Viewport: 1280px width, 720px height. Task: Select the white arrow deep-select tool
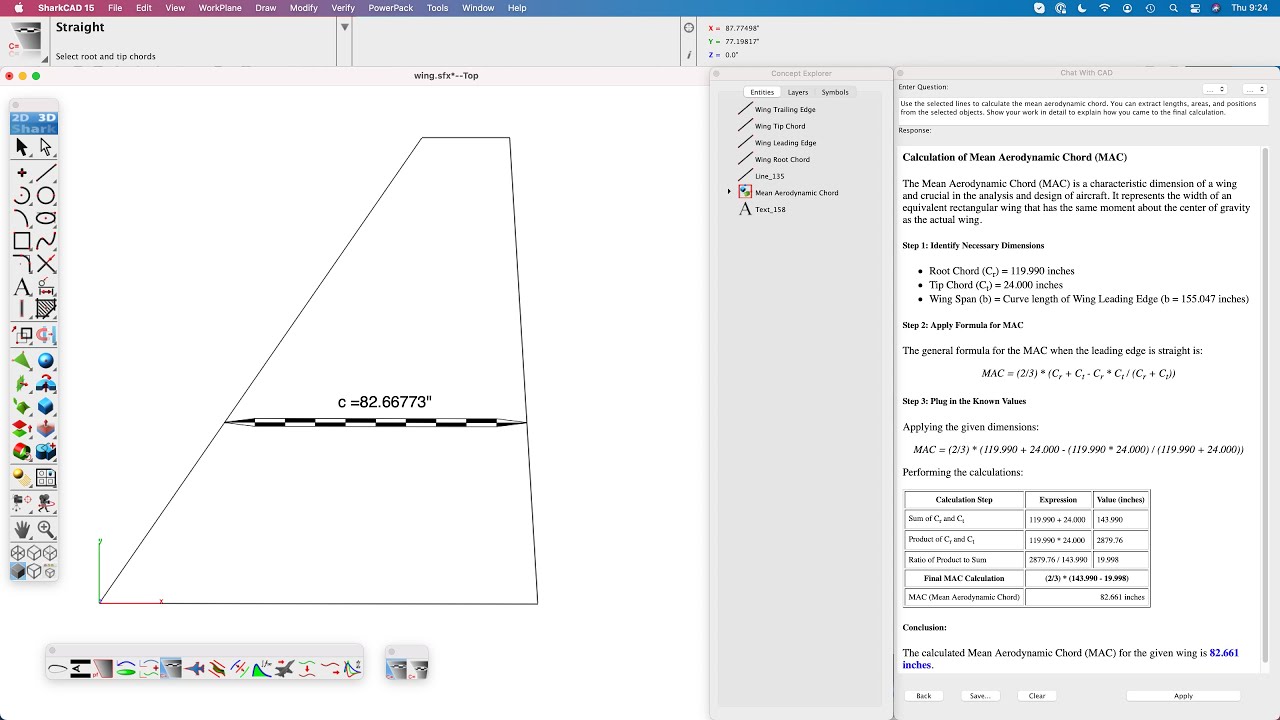(x=46, y=147)
